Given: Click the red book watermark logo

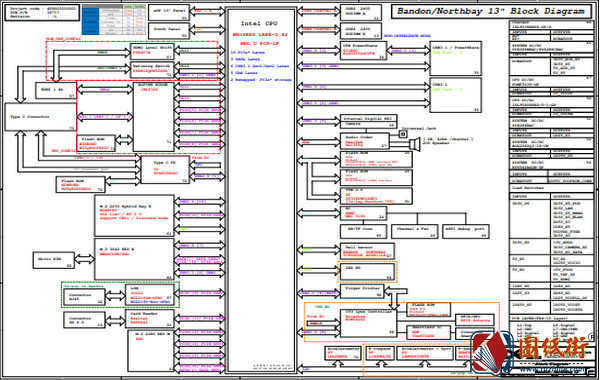Looking at the screenshot, I should point(492,352).
